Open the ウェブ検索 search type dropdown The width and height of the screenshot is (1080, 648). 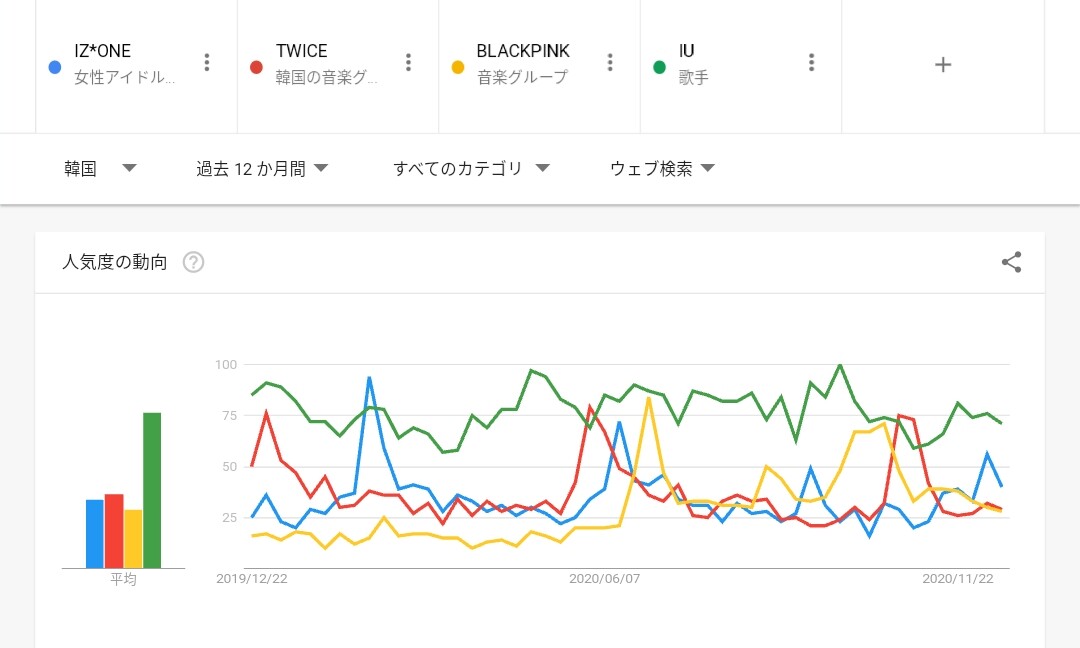[662, 169]
